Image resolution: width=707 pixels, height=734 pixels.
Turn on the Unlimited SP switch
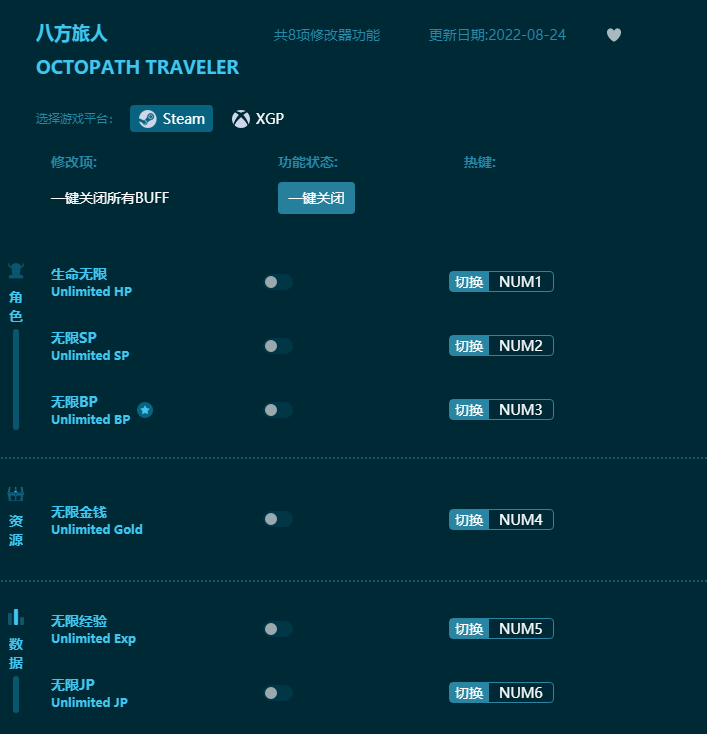coord(278,346)
